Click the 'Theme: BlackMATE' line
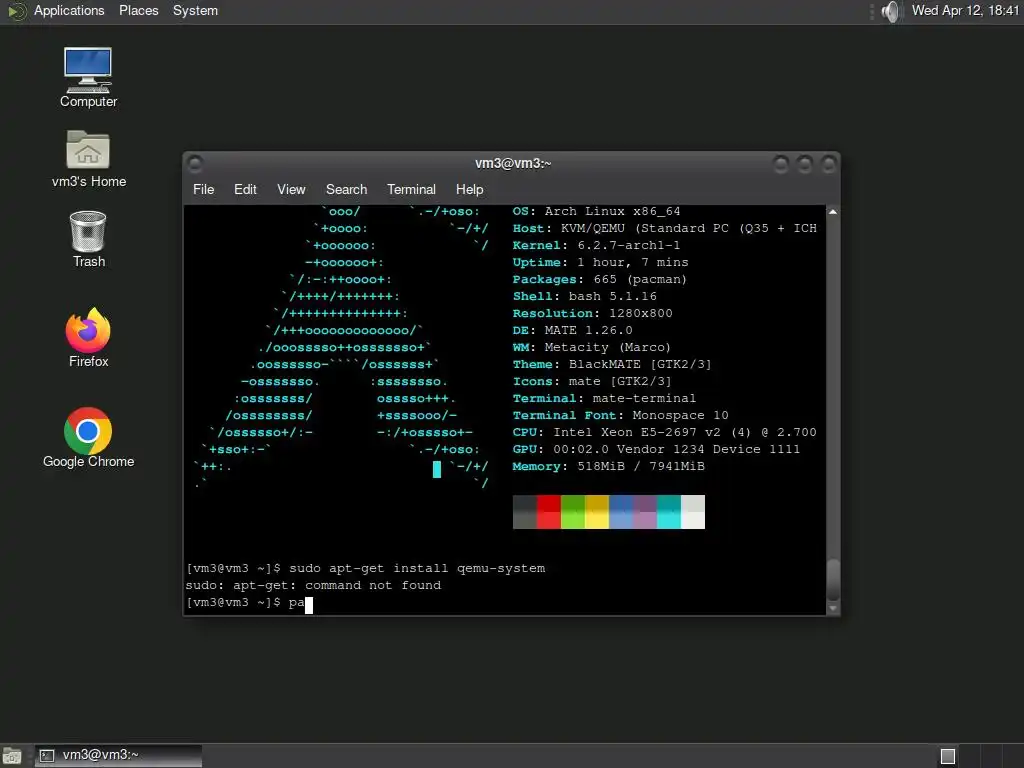 tap(612, 364)
